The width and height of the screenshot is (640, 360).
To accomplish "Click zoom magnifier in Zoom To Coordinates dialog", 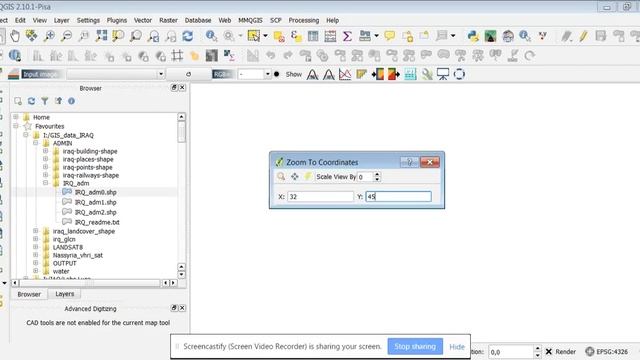I will [281, 176].
